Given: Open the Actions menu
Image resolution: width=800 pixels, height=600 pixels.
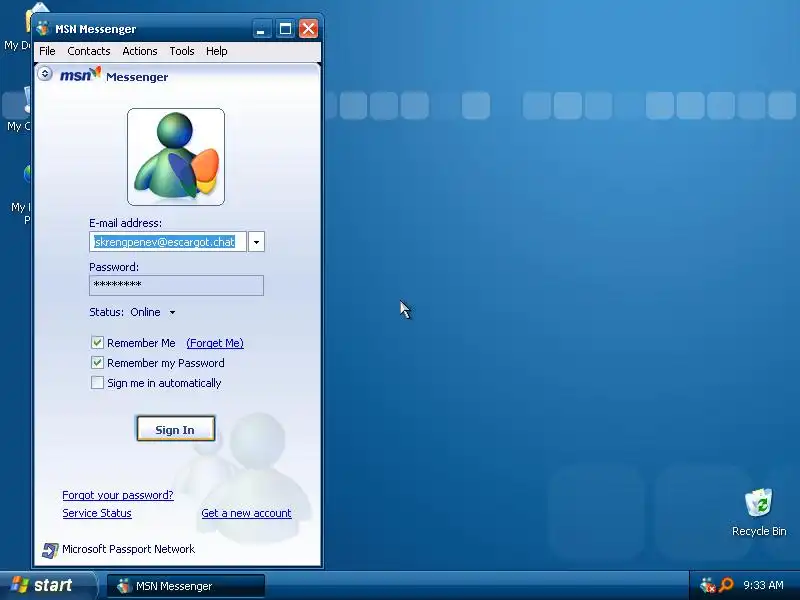Looking at the screenshot, I should [x=140, y=51].
